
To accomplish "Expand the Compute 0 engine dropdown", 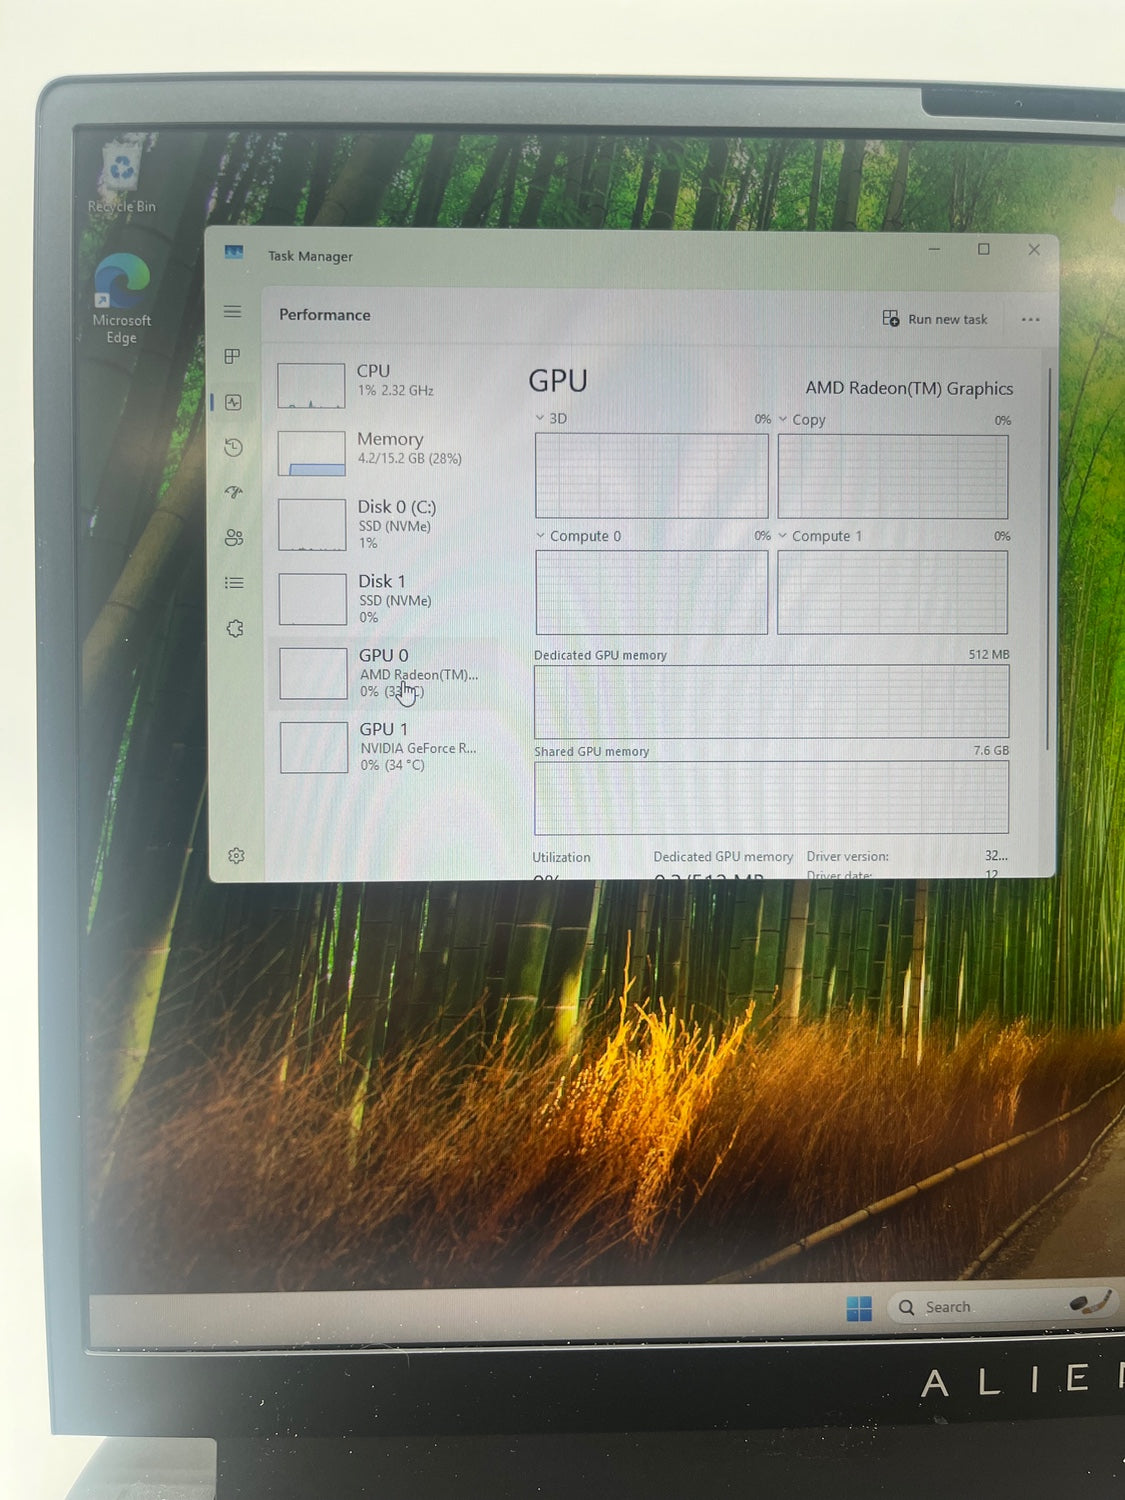I will (x=541, y=536).
